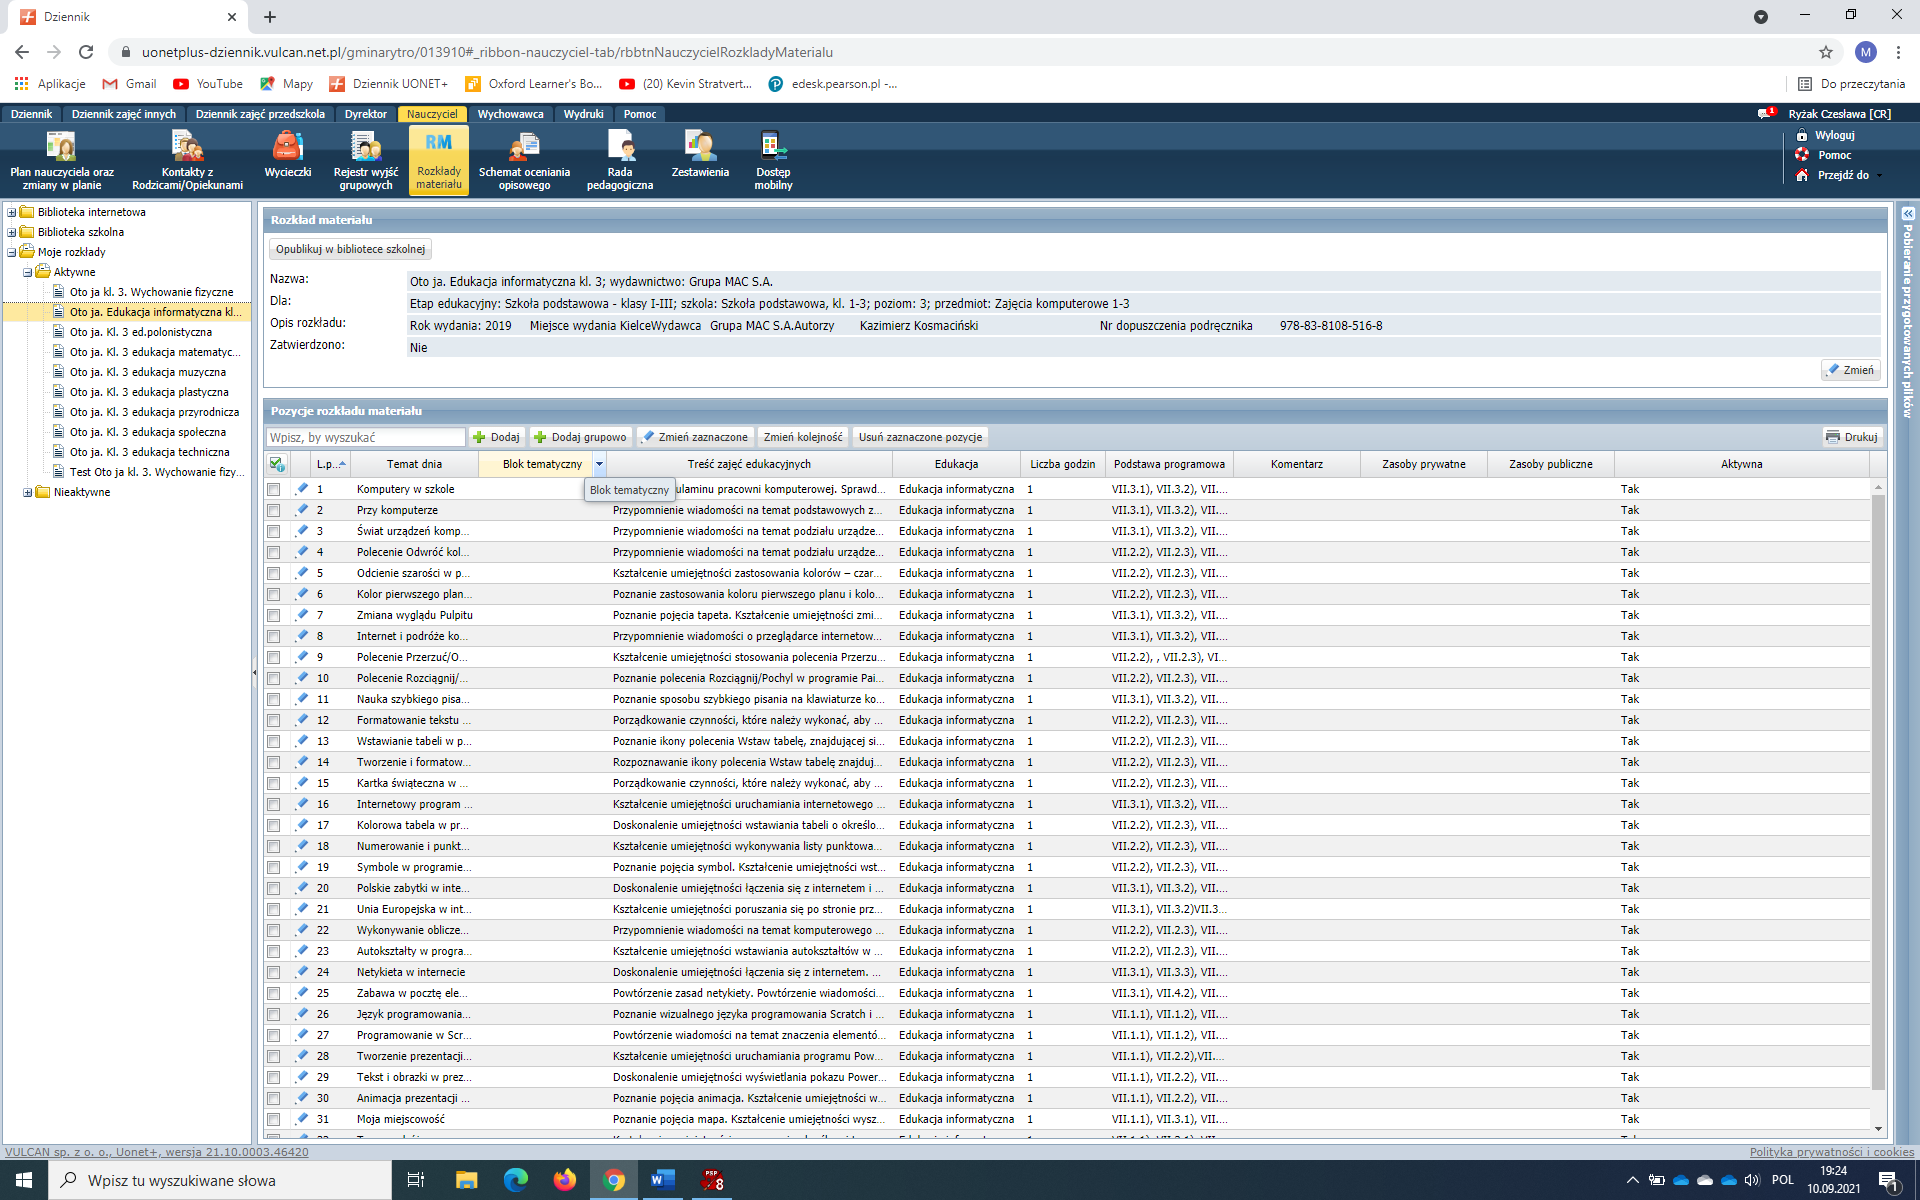Toggle select-all checkbox in table header
Viewport: 1920px width, 1200px height.
click(277, 464)
